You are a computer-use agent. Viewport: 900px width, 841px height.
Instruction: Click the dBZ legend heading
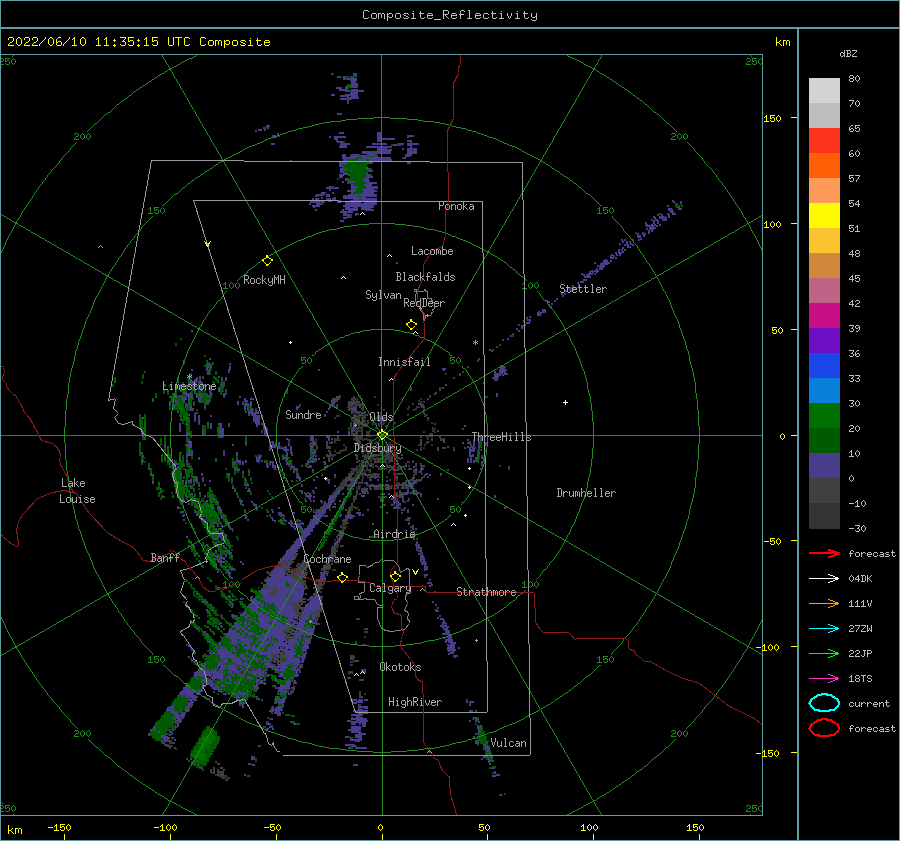(848, 53)
